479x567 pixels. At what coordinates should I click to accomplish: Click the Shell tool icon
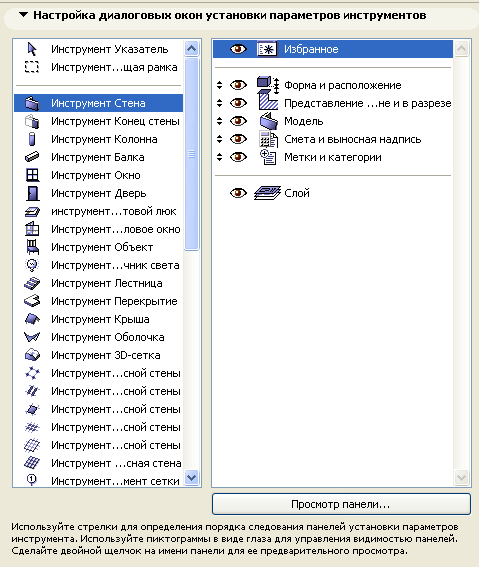tap(32, 337)
